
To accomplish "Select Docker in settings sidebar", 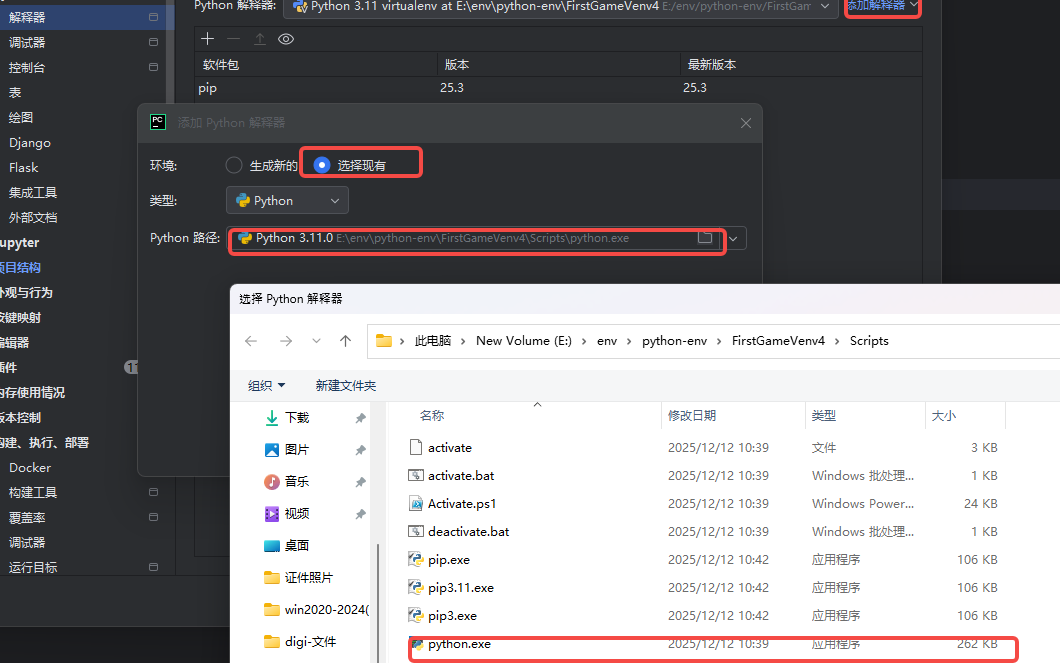I will click(30, 468).
